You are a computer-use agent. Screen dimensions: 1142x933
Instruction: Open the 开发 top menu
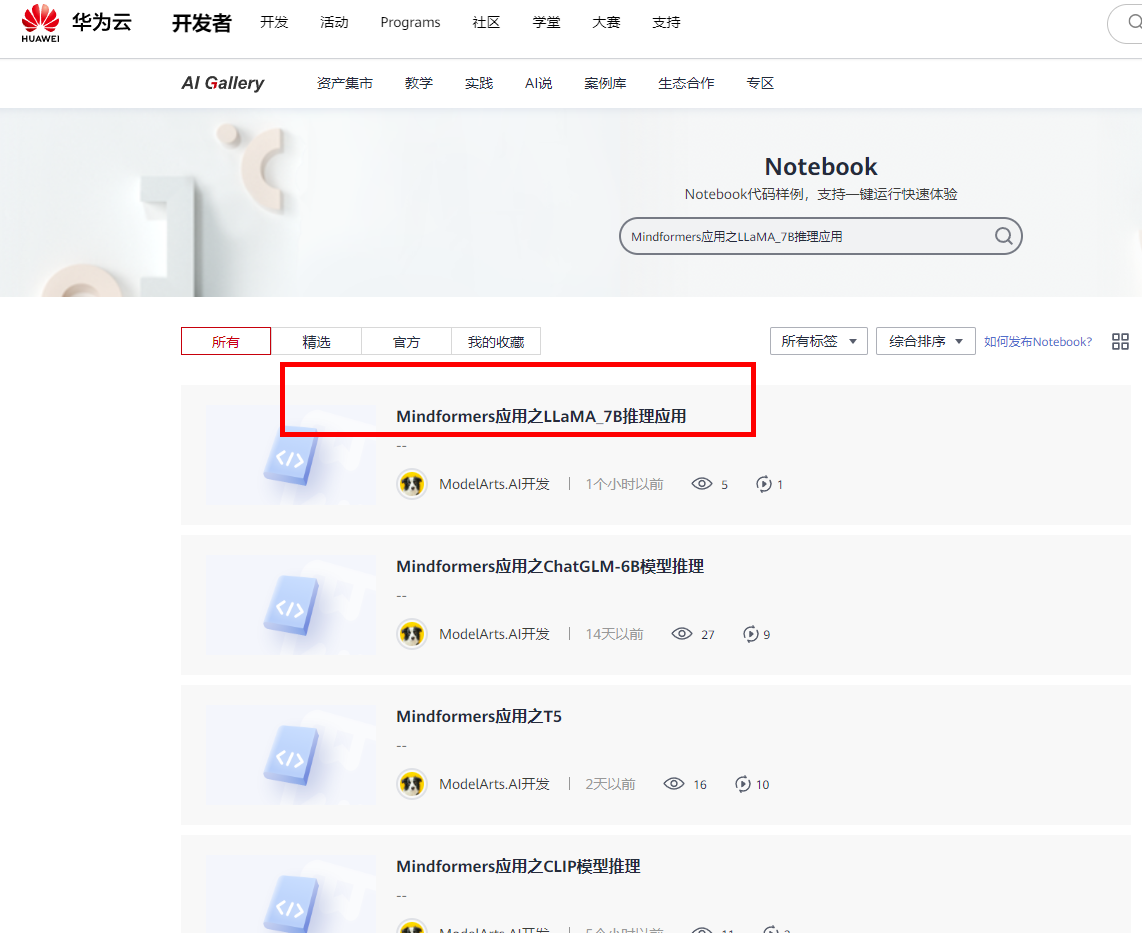275,23
